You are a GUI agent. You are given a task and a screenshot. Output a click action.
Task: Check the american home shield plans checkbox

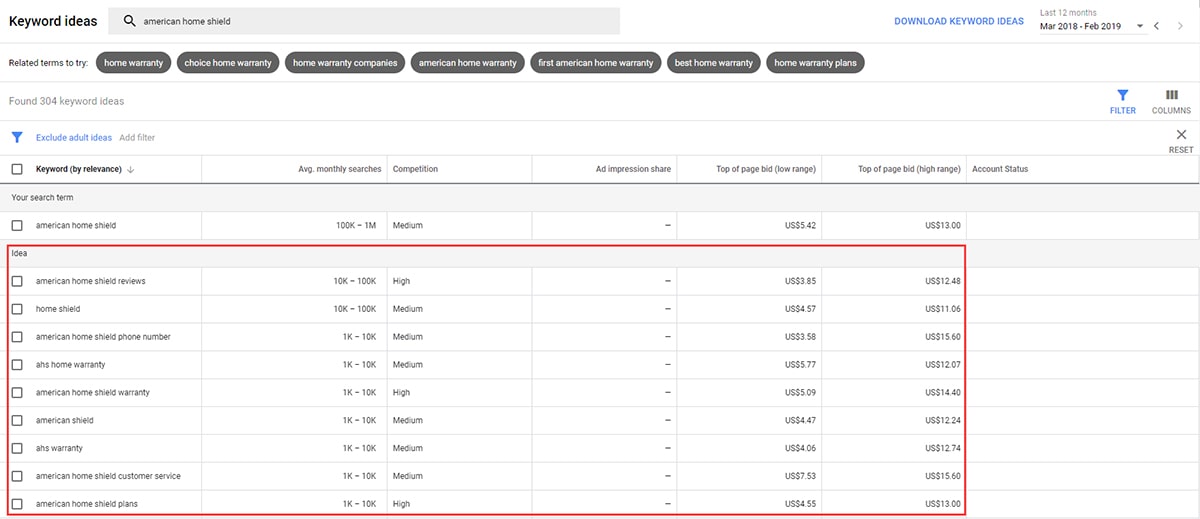(17, 504)
